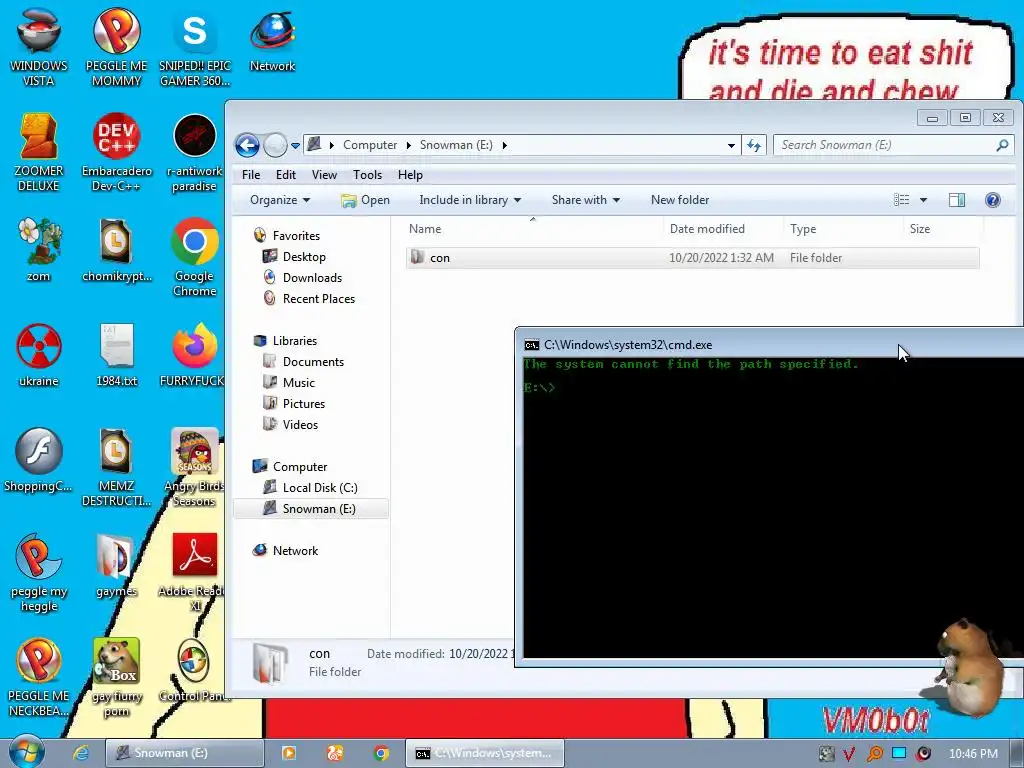Click the zom desktop icon
The width and height of the screenshot is (1024, 768).
[x=39, y=250]
